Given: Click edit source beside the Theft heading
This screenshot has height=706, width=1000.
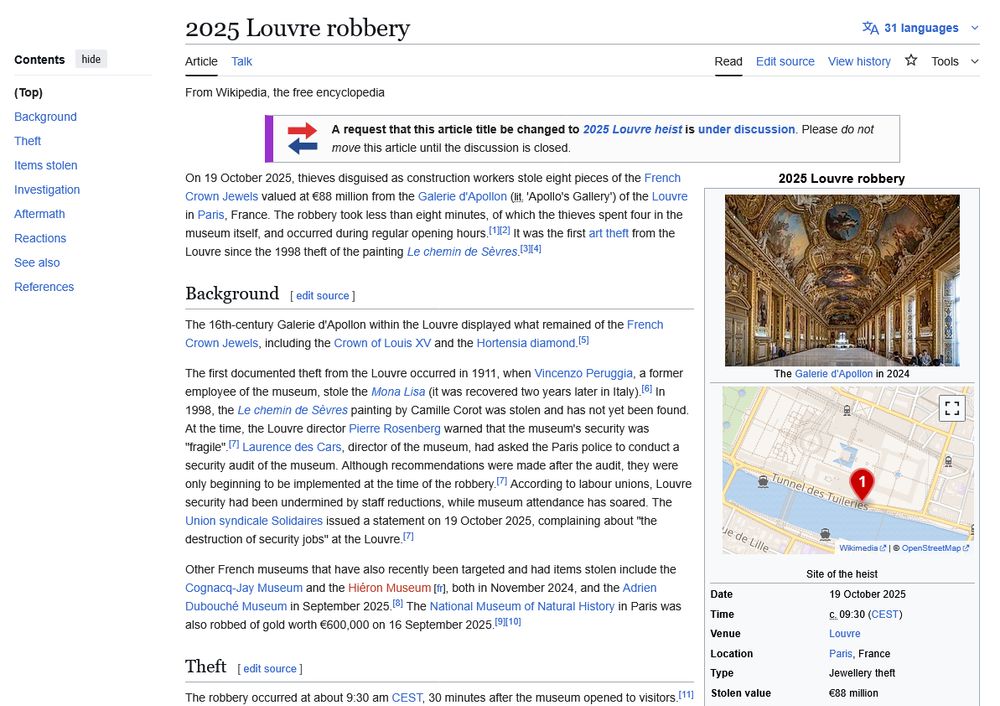Looking at the screenshot, I should point(272,668).
